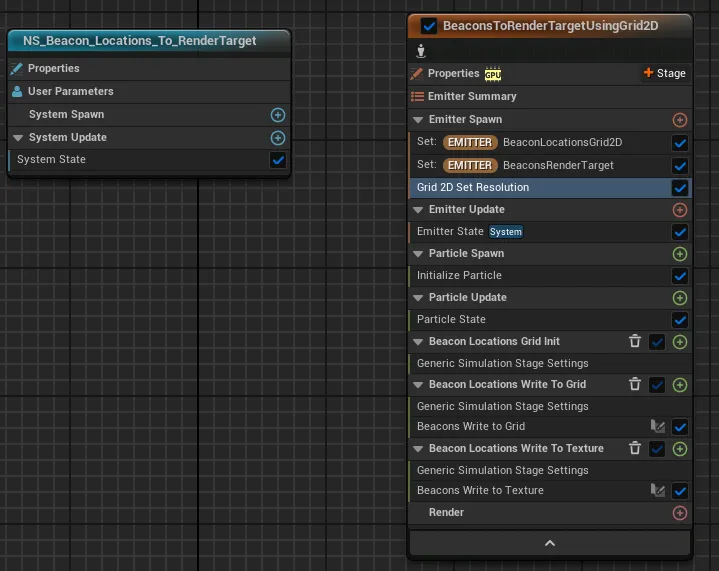Click the emitter Properties pencil icon
This screenshot has height=571, width=719.
pyautogui.click(x=417, y=73)
